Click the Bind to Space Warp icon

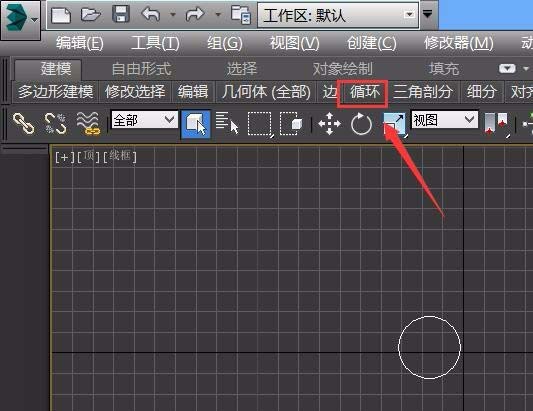pos(88,124)
